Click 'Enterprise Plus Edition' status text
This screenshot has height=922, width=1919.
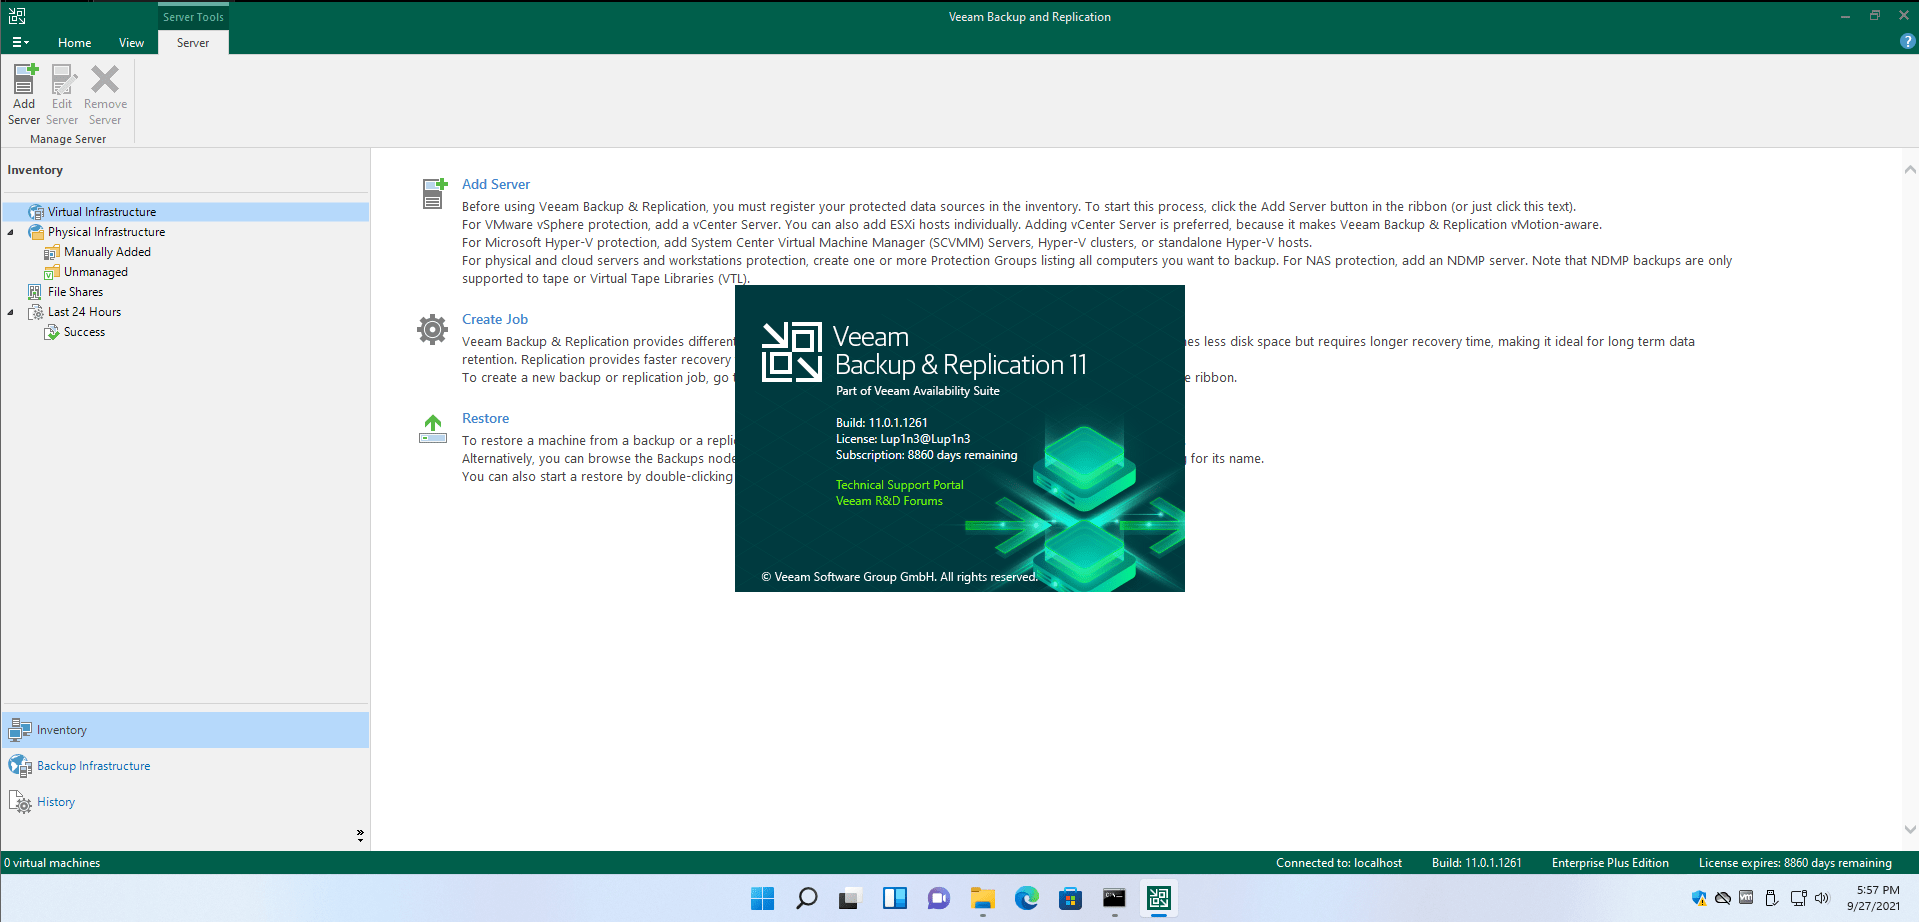click(1610, 863)
